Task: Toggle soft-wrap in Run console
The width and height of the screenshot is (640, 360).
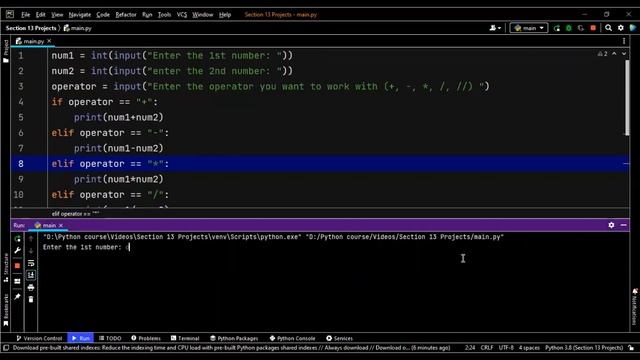Action: click(x=31, y=263)
